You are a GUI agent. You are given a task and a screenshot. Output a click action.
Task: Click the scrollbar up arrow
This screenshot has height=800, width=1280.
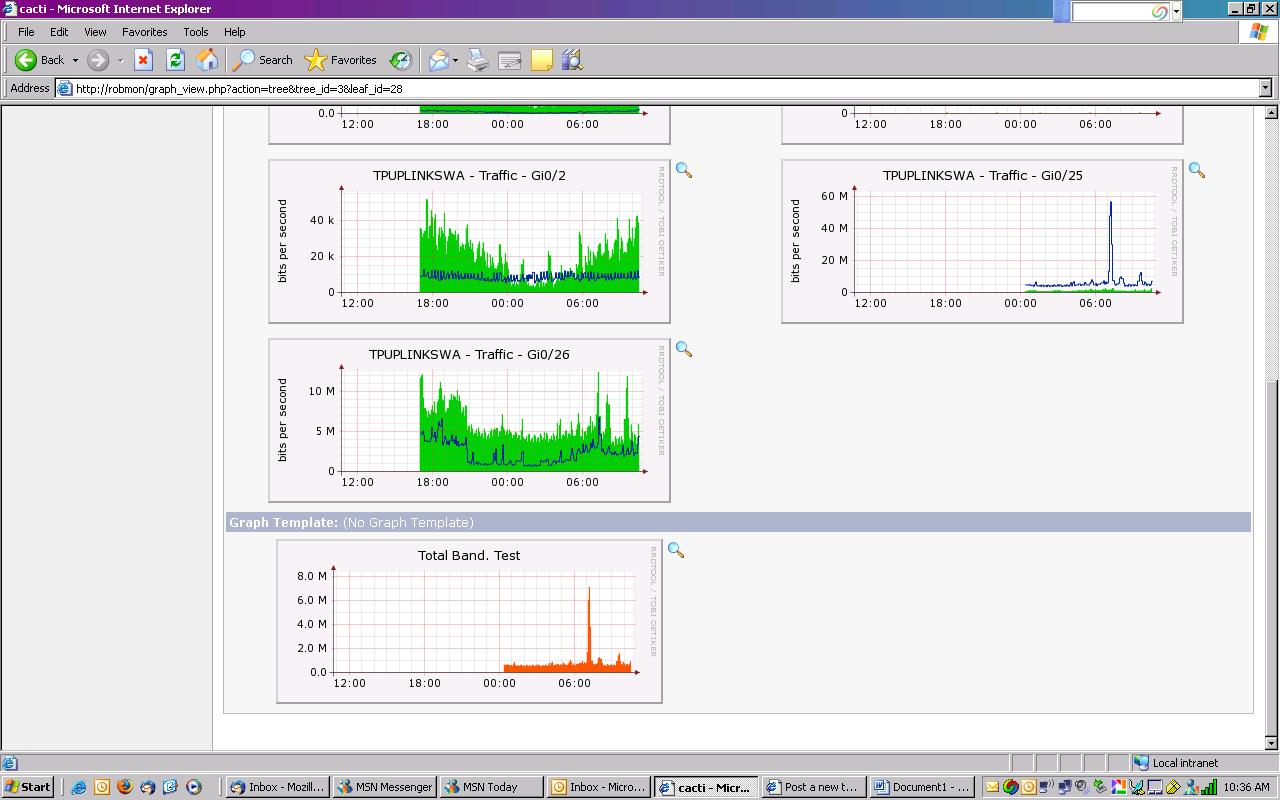[x=1272, y=112]
